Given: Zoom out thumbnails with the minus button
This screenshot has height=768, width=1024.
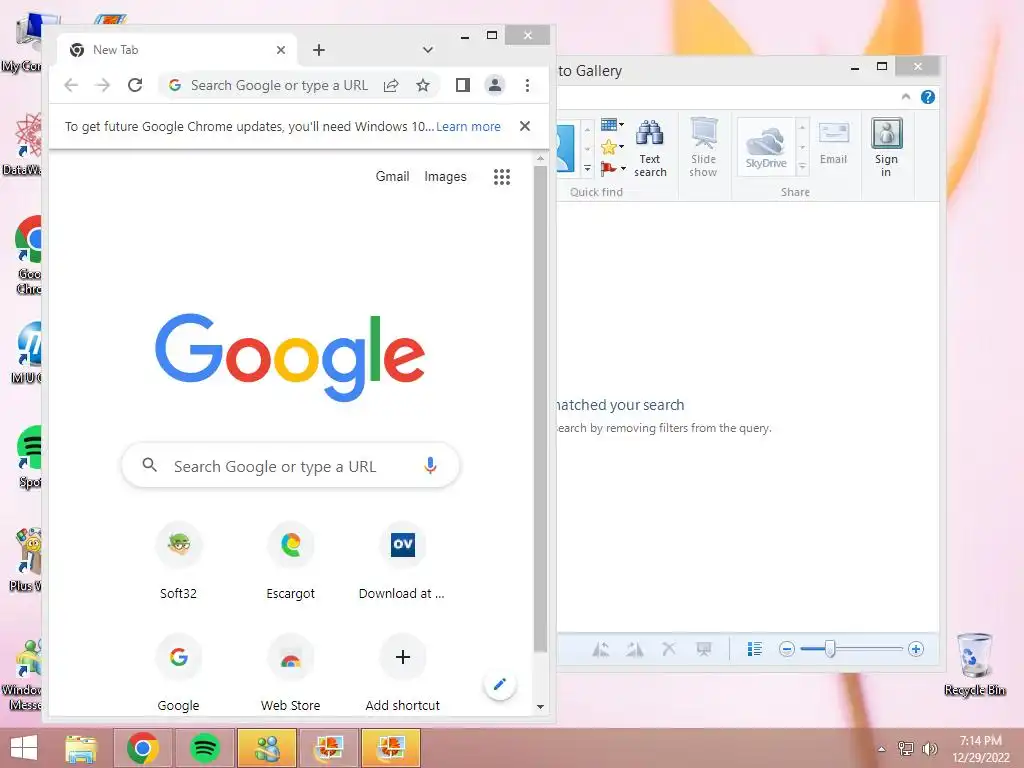Looking at the screenshot, I should coord(787,649).
